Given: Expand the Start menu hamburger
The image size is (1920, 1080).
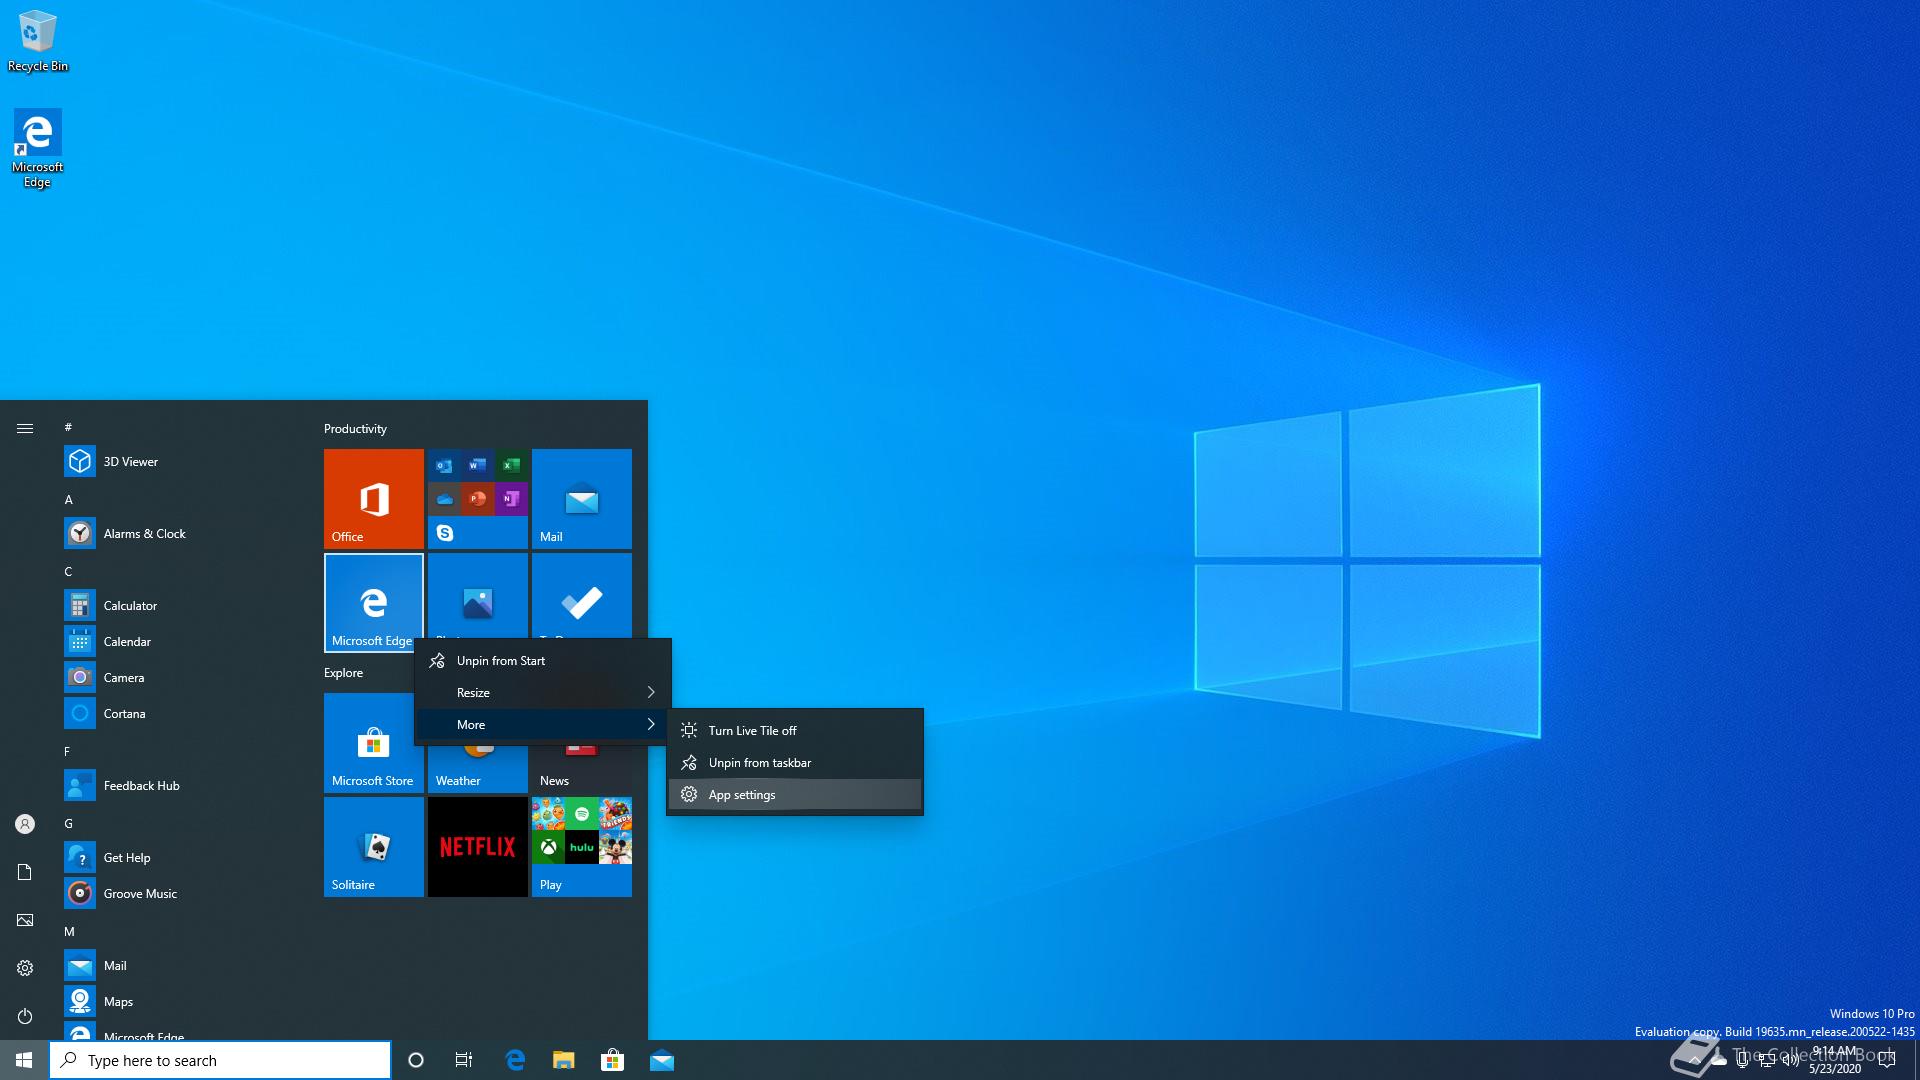Looking at the screenshot, I should point(25,428).
